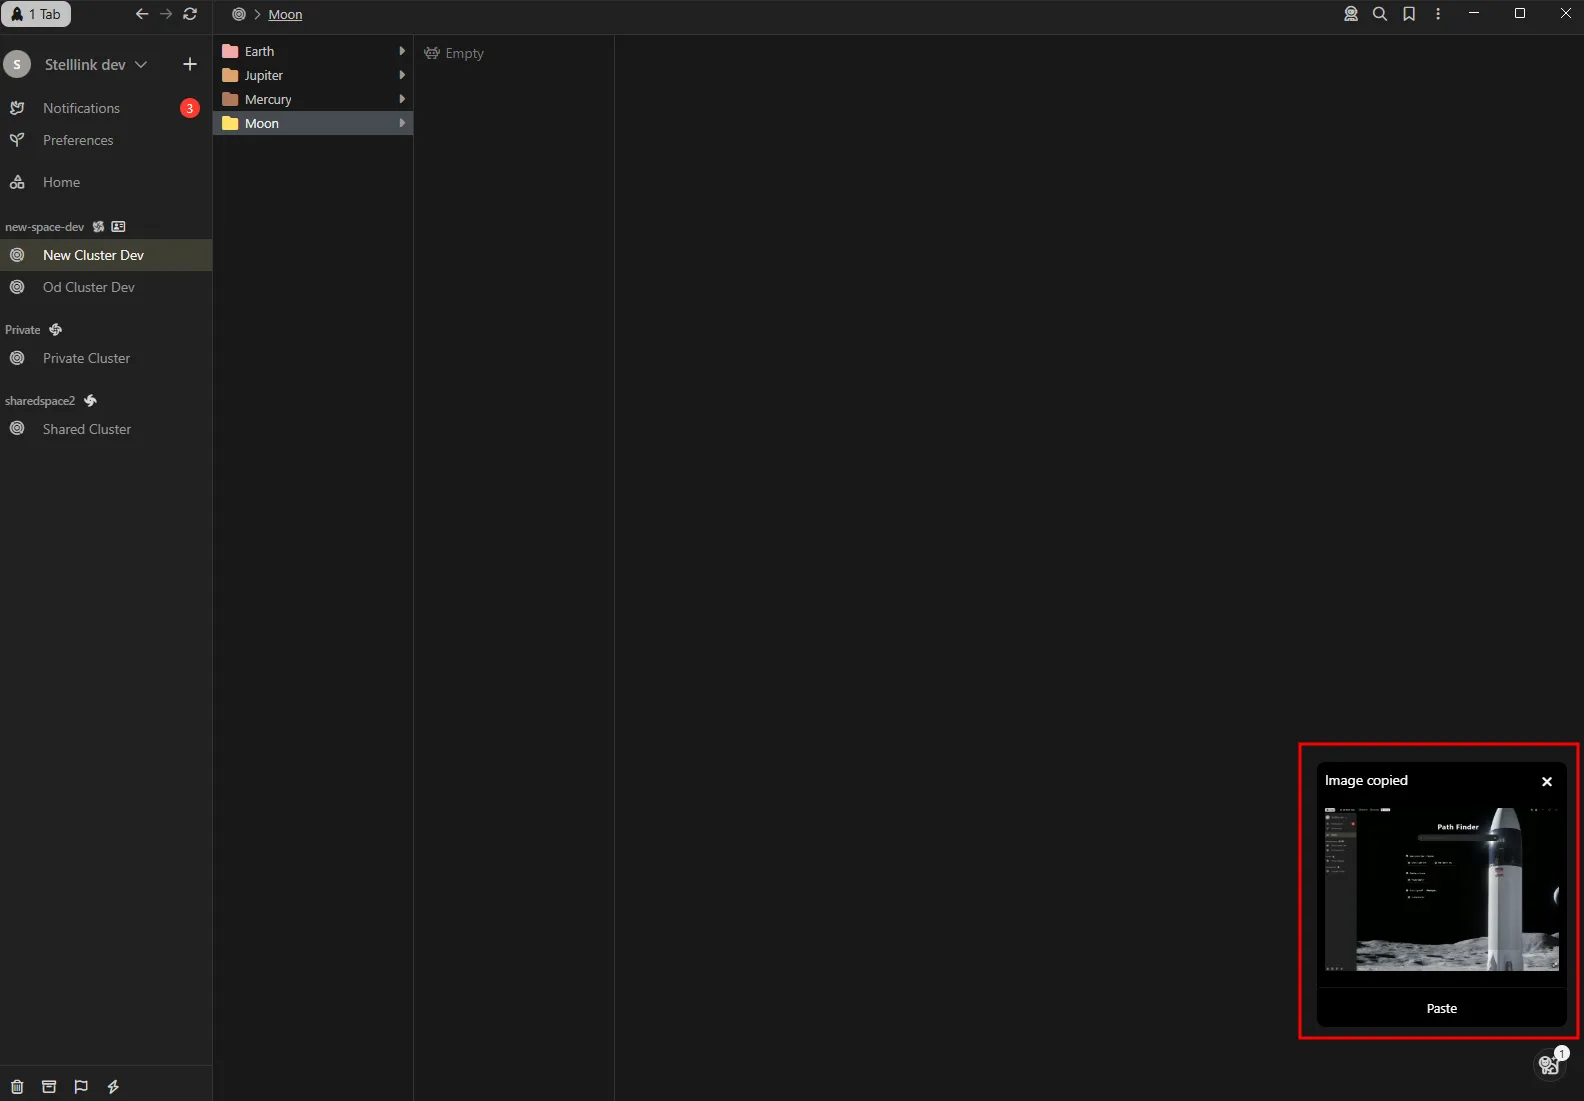Select the new-space-dev space label
This screenshot has width=1584, height=1101.
(44, 227)
